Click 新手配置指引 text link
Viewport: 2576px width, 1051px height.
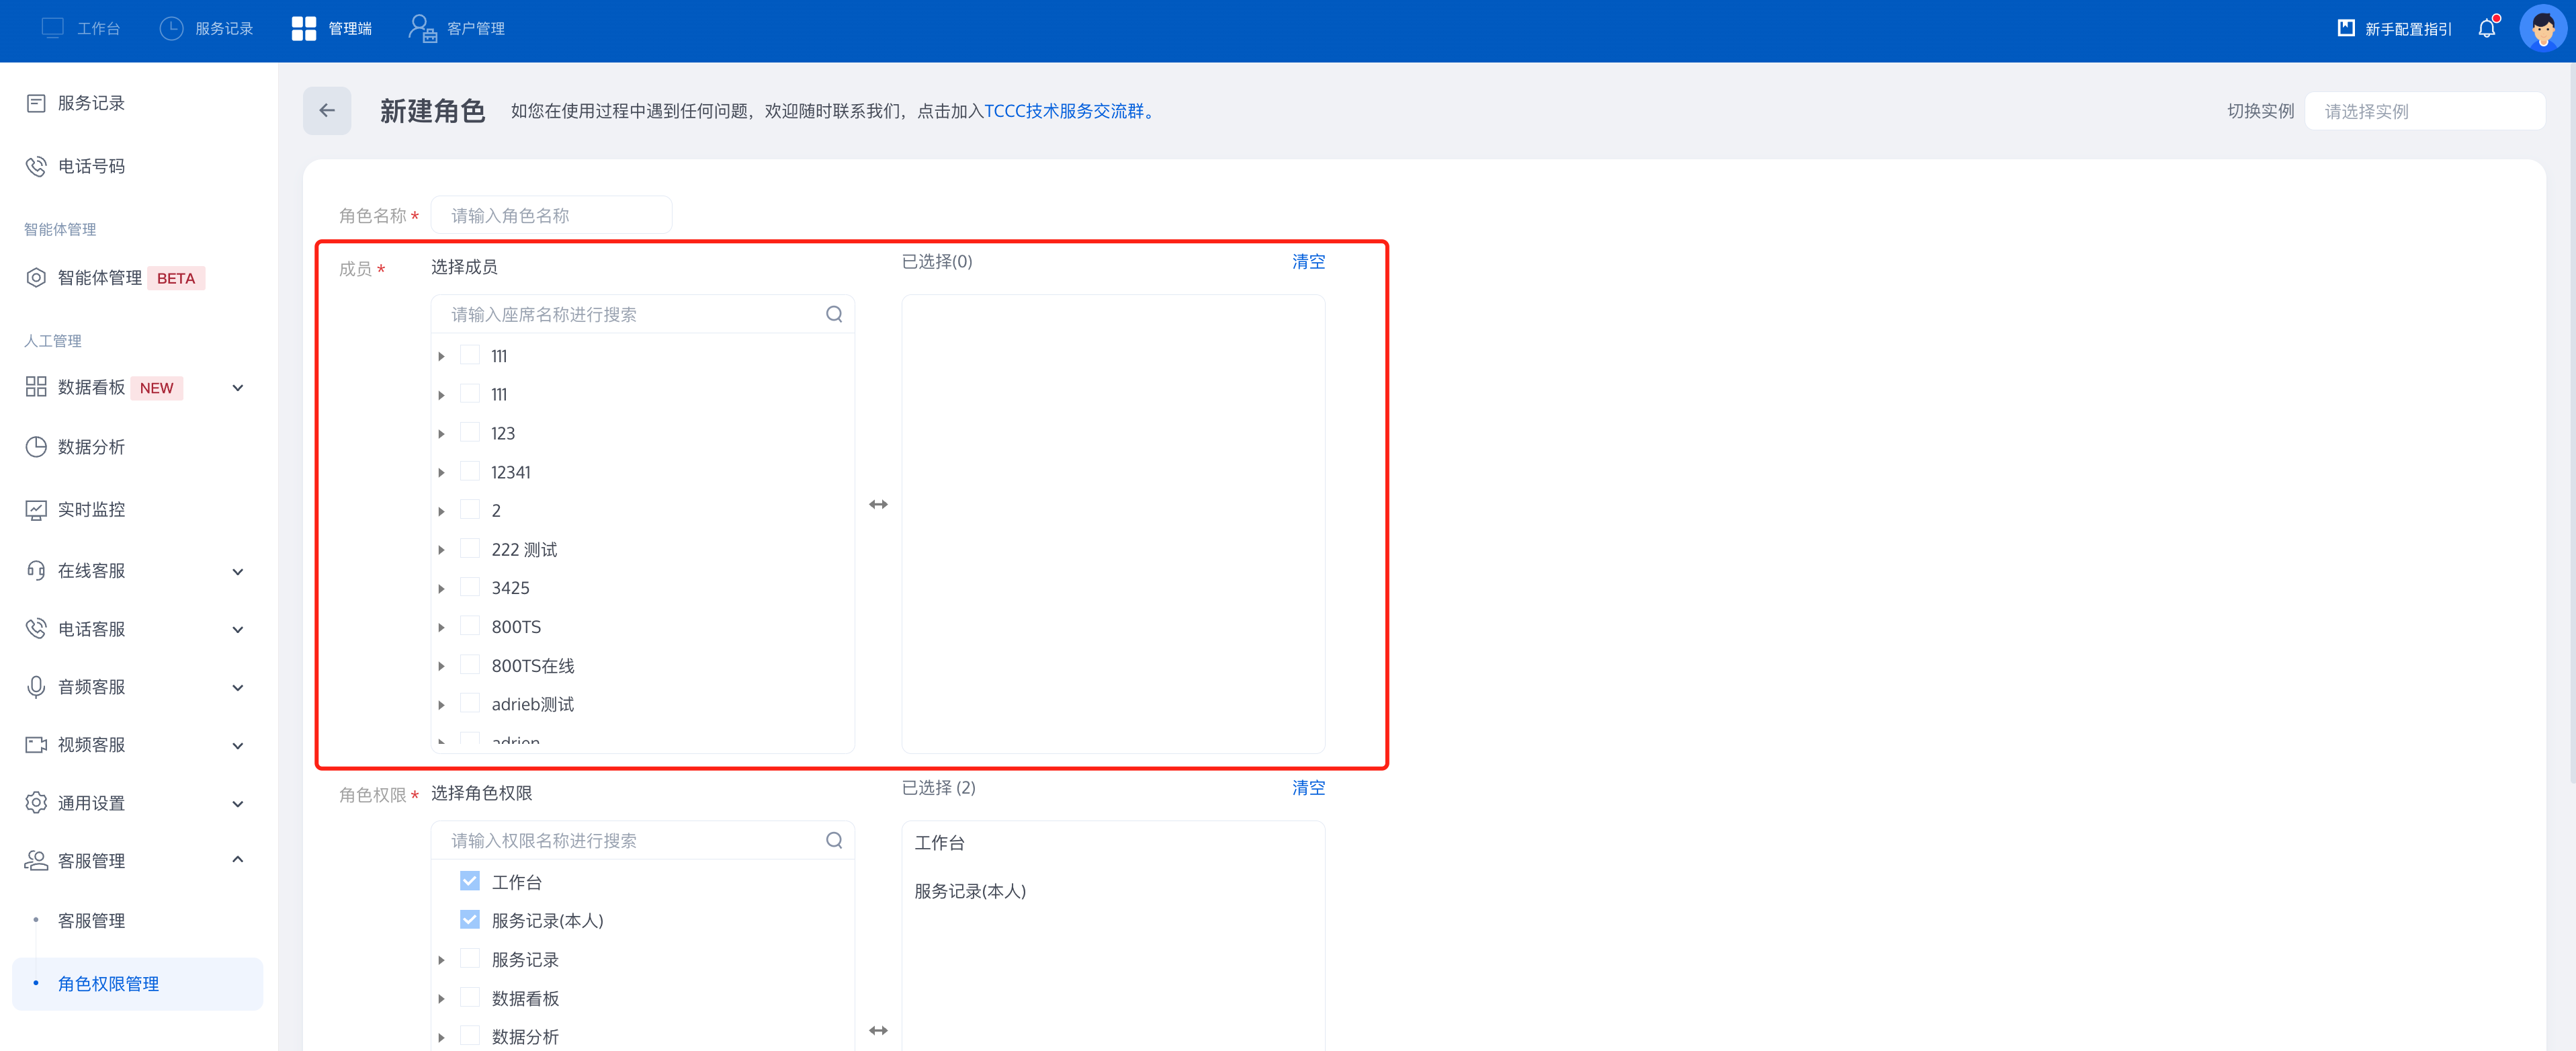[2408, 29]
